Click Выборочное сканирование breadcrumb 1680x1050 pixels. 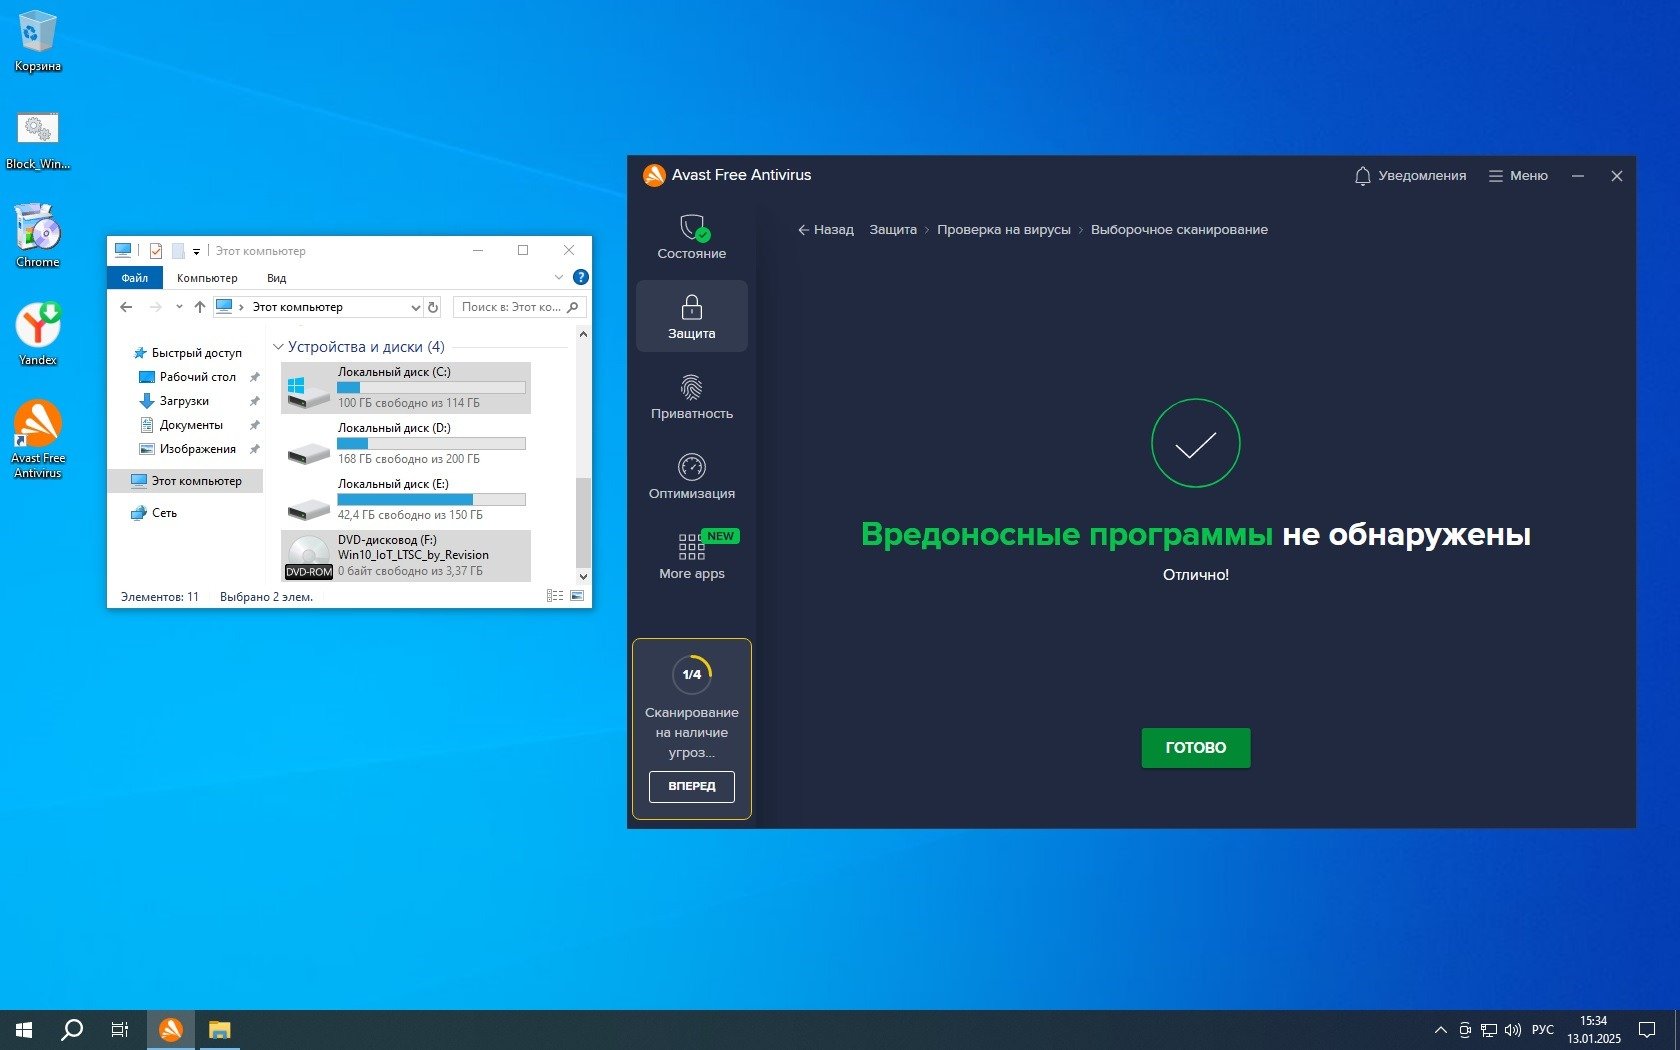click(x=1179, y=230)
